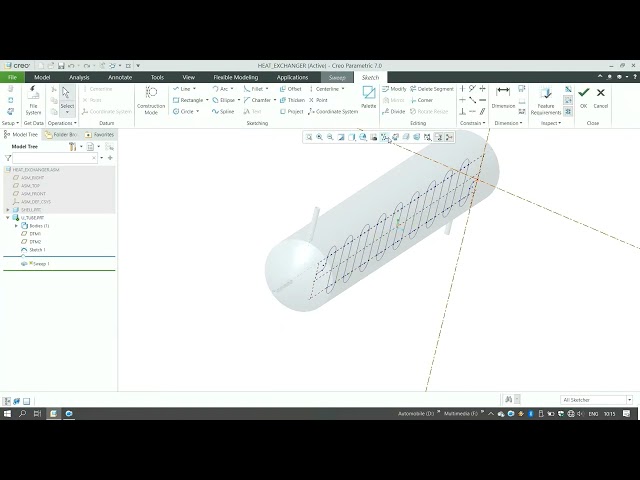Viewport: 640px width, 480px height.
Task: Click the Divide editing tool
Action: (393, 111)
